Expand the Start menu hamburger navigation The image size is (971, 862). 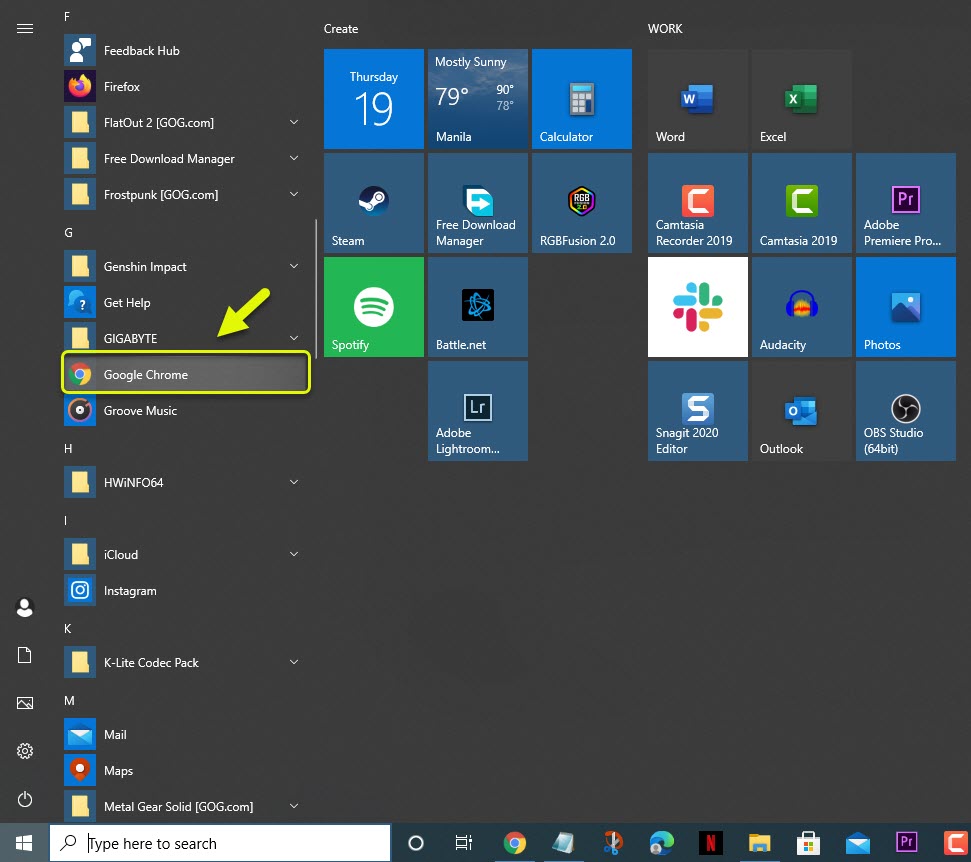pos(25,28)
